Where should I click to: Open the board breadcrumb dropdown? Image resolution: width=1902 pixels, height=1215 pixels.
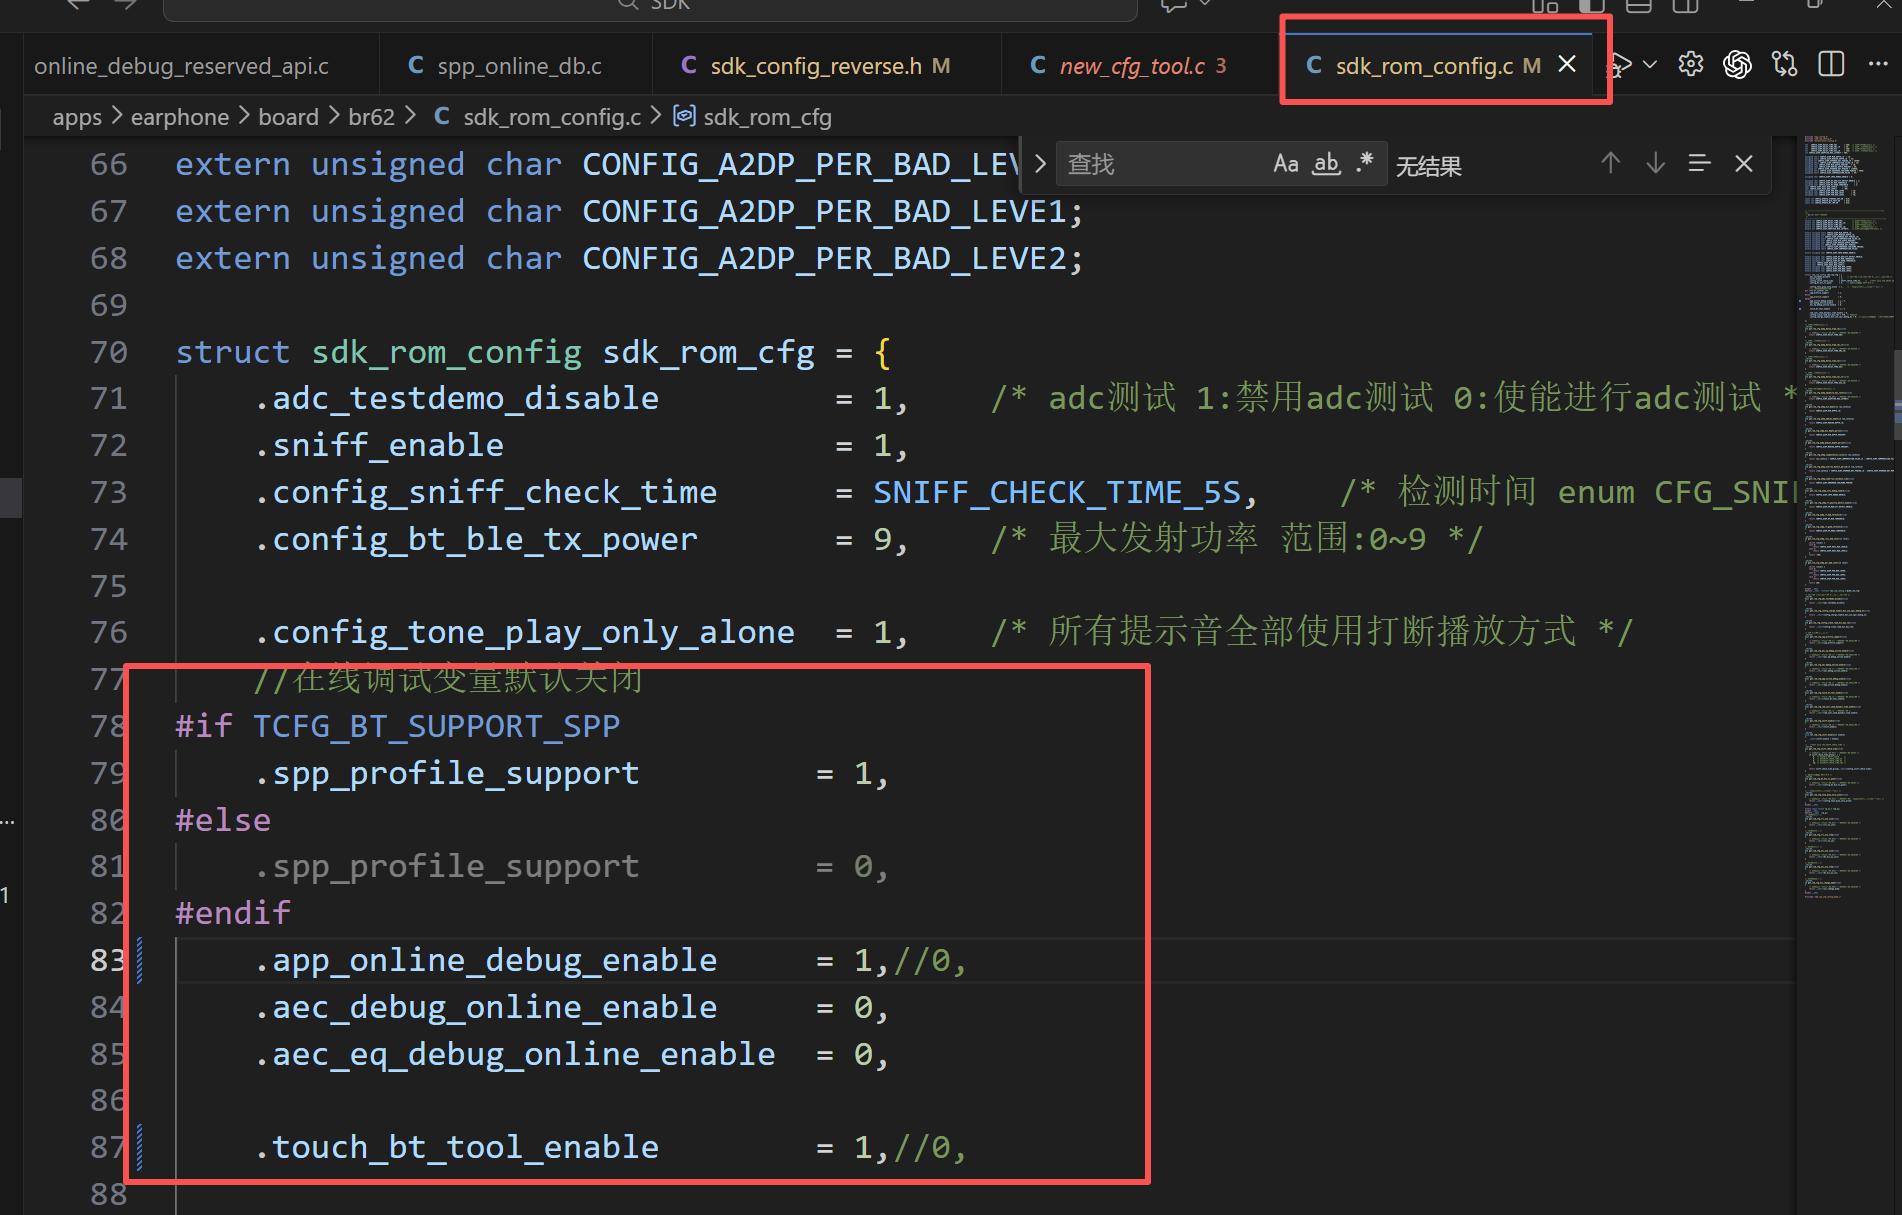288,117
